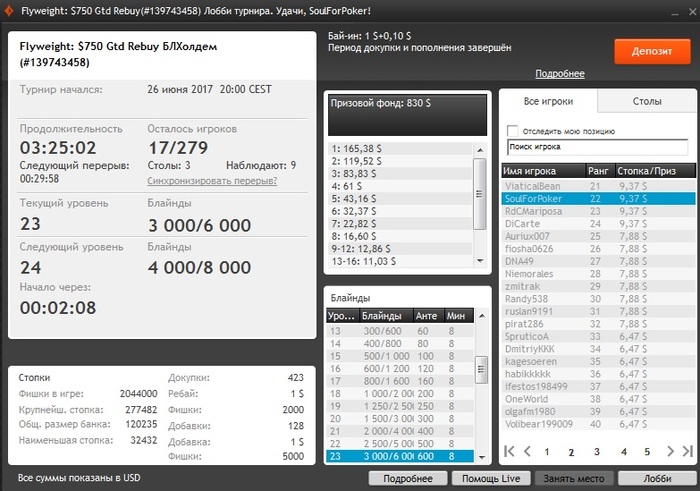Select player row ifestos198499
Screen dimensions: 700x491
pos(599,386)
